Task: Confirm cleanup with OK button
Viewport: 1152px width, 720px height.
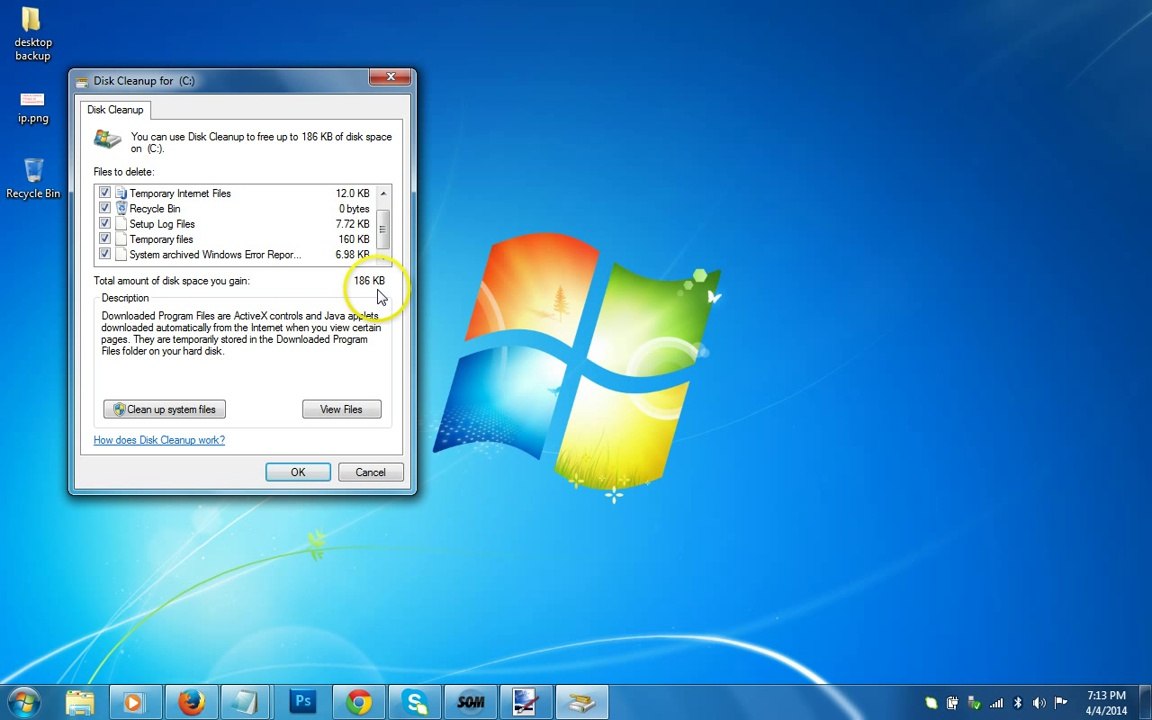Action: (x=298, y=472)
